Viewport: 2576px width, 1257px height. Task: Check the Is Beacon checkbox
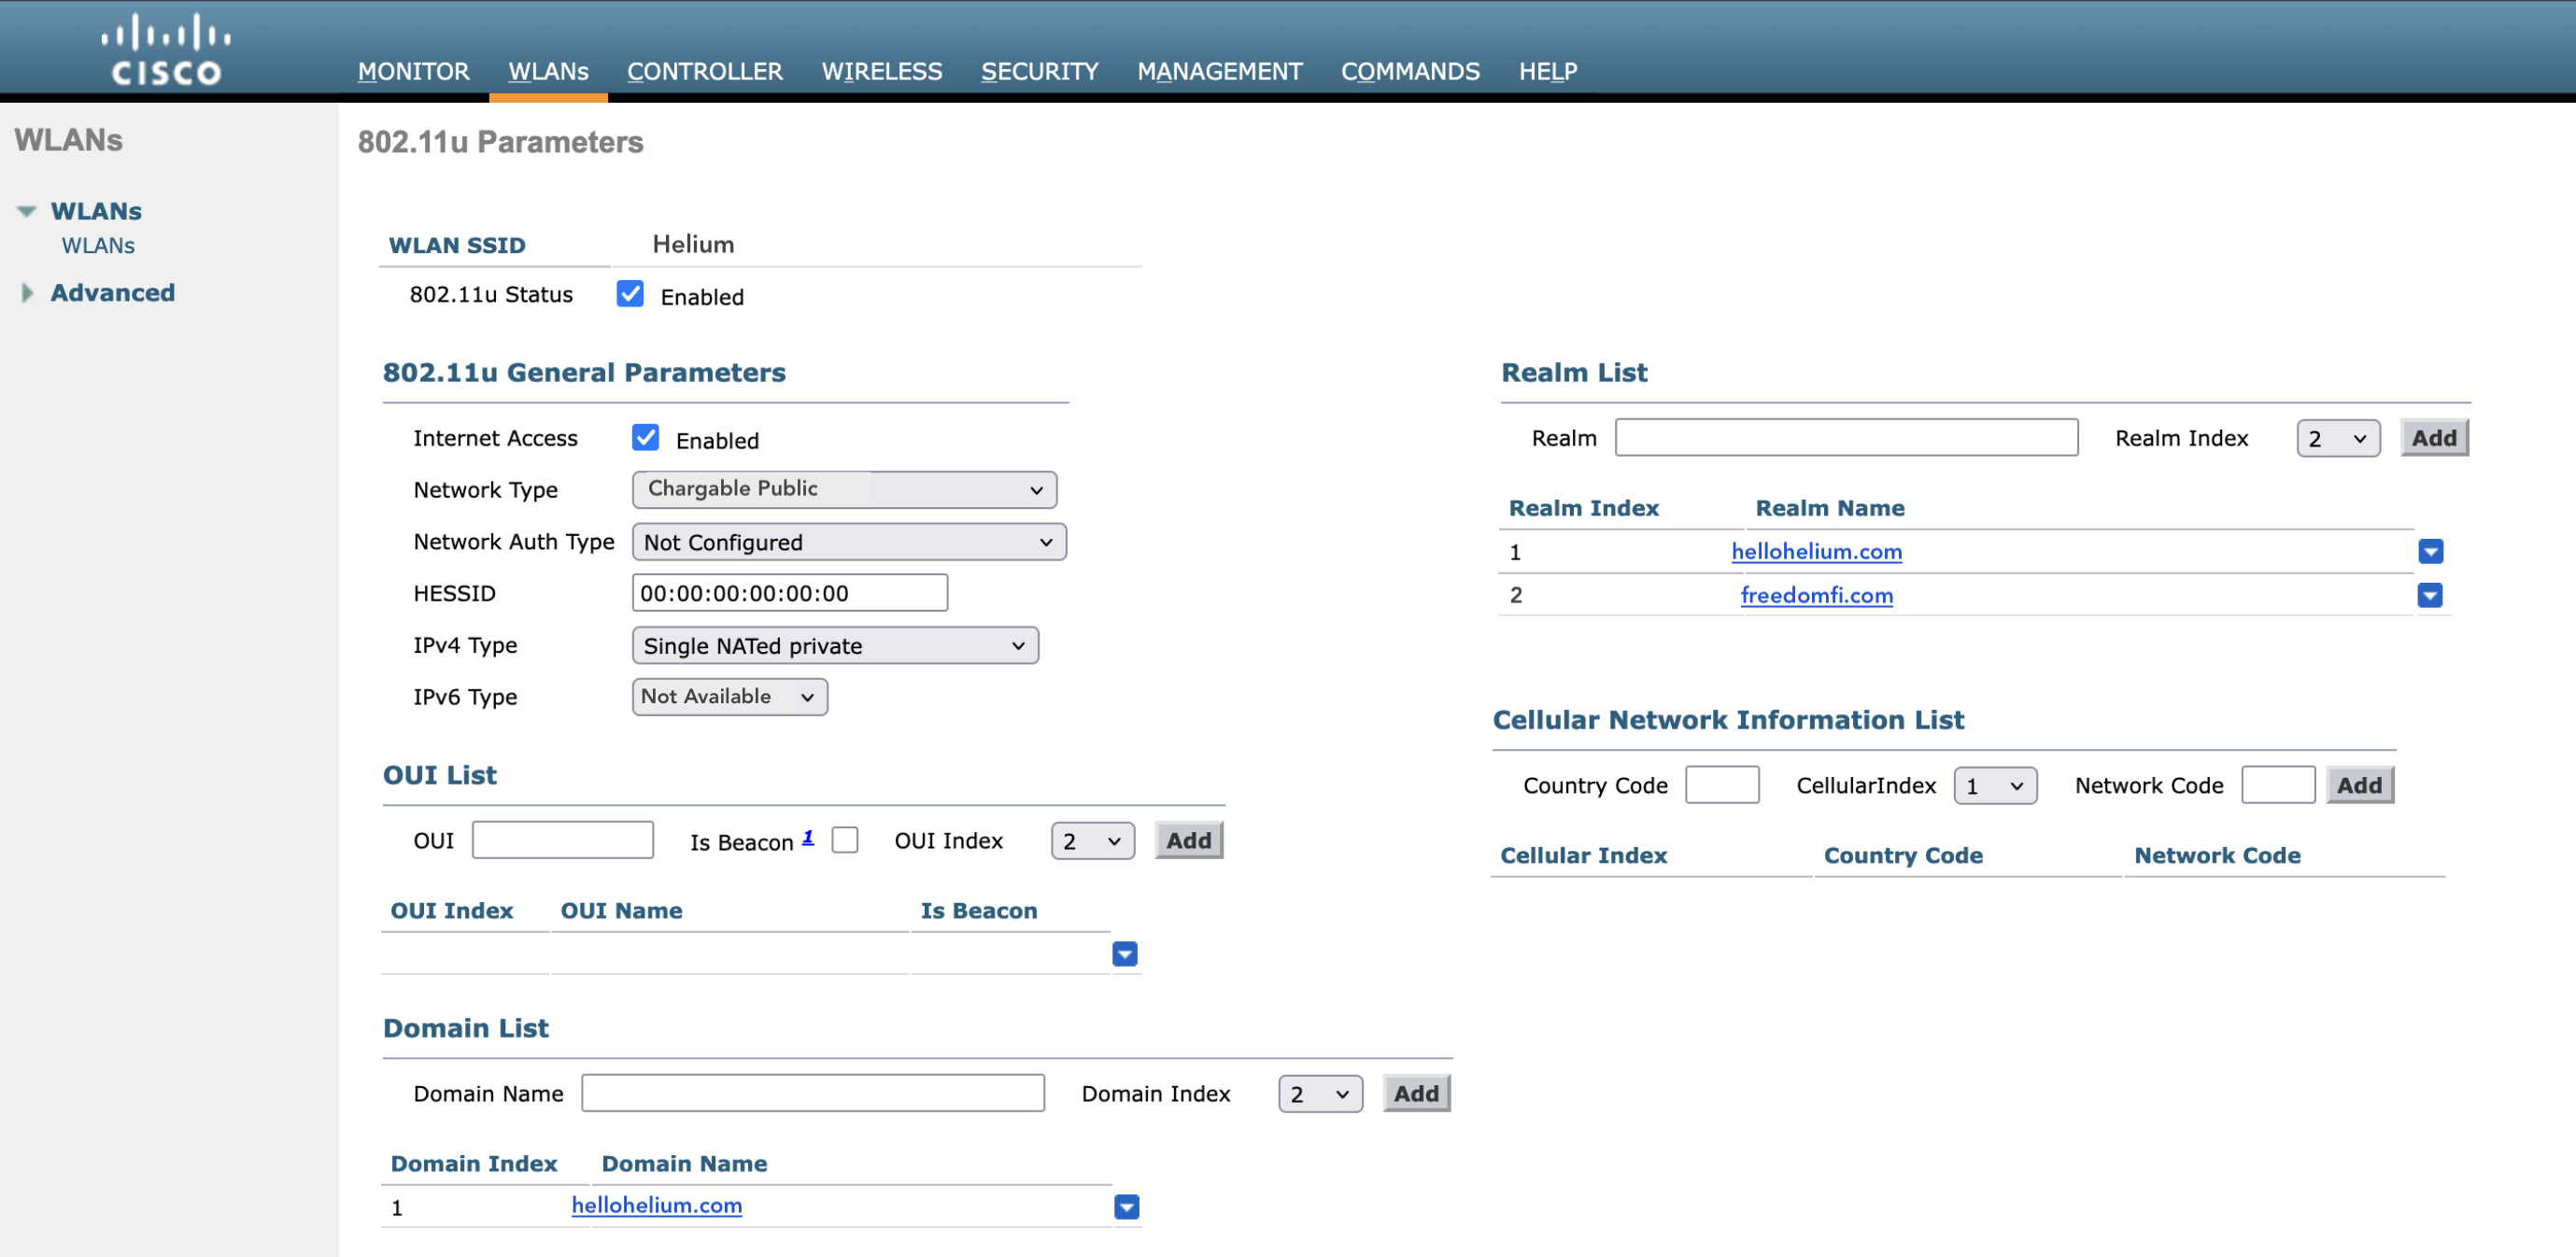tap(845, 840)
